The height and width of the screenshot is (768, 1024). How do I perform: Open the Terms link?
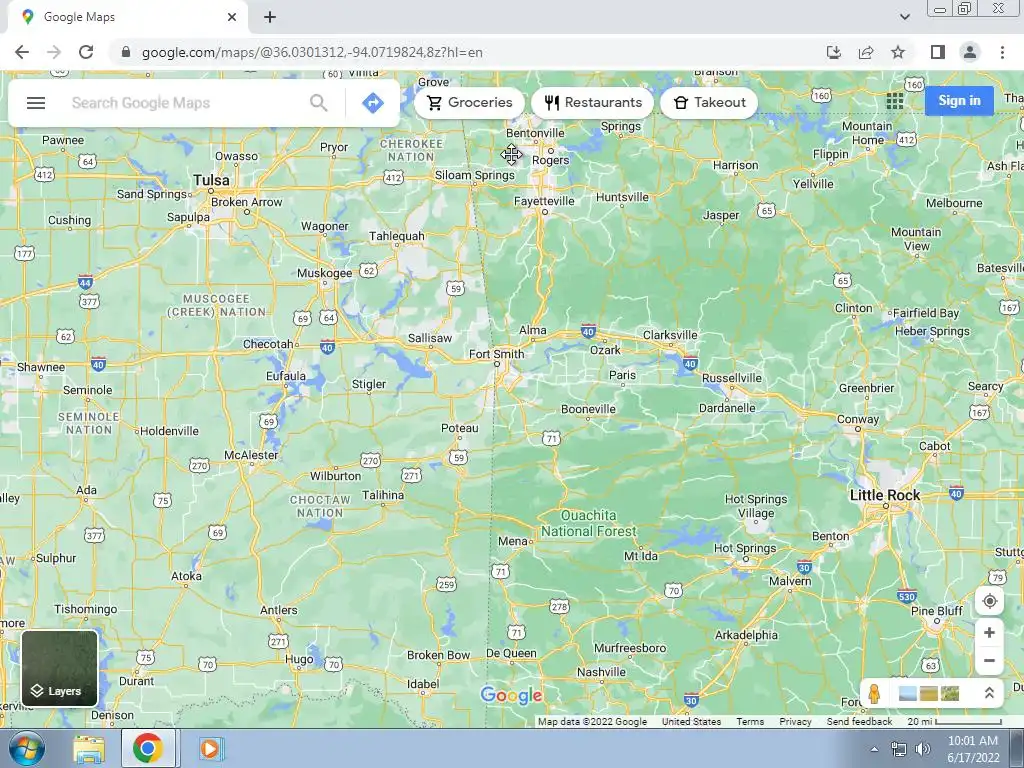(750, 722)
